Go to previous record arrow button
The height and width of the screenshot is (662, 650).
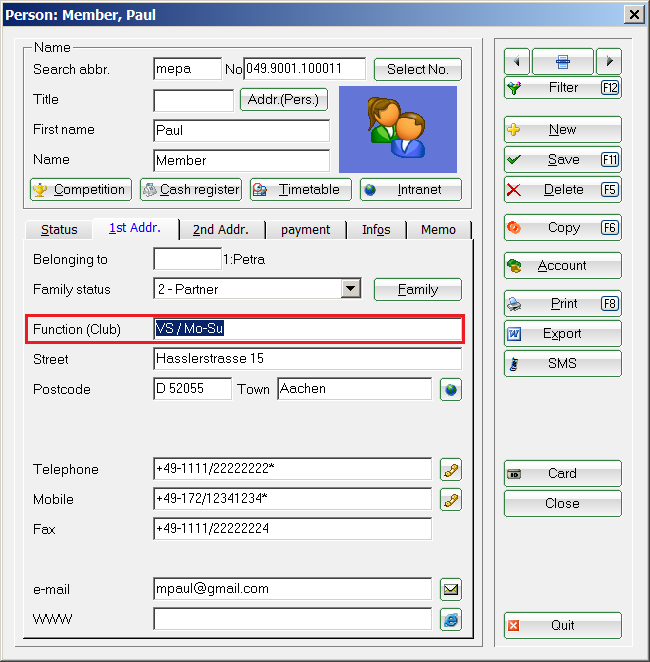(517, 61)
